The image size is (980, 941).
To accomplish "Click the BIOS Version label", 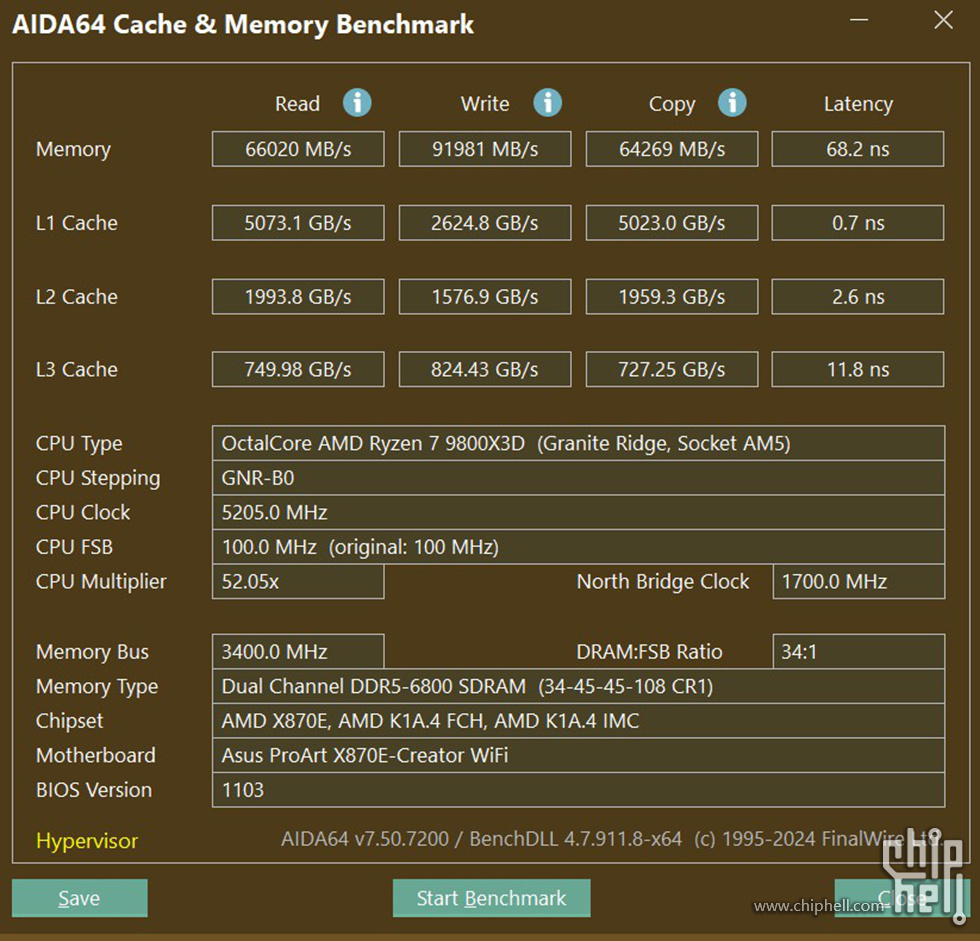I will pyautogui.click(x=94, y=790).
